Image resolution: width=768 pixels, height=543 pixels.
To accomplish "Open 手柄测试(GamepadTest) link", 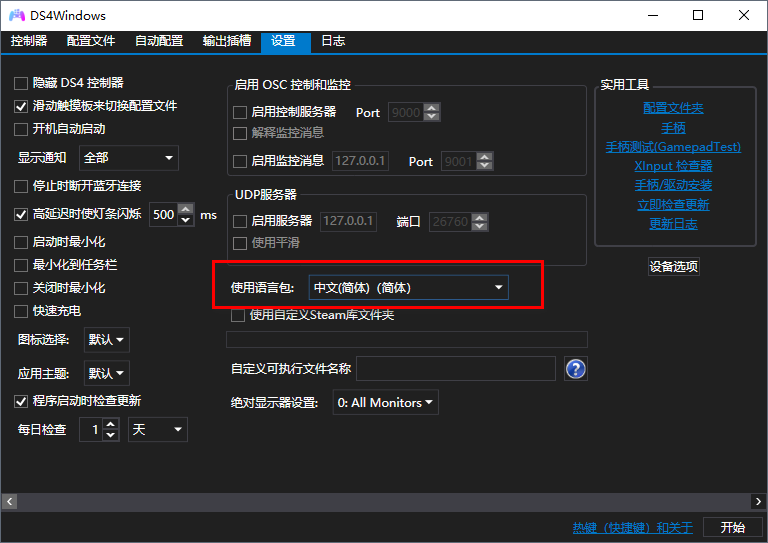I will point(673,147).
